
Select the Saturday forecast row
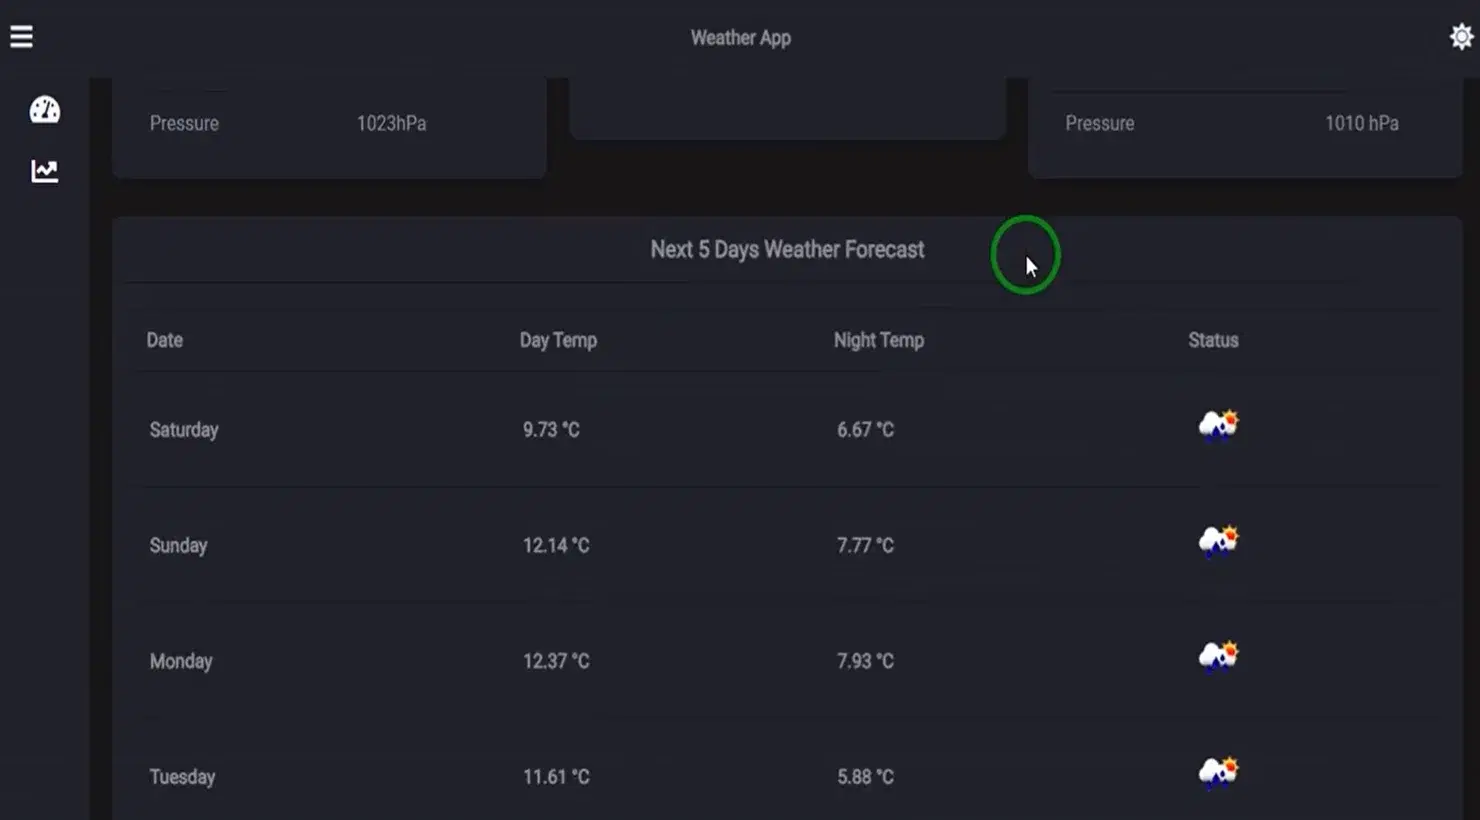point(788,429)
